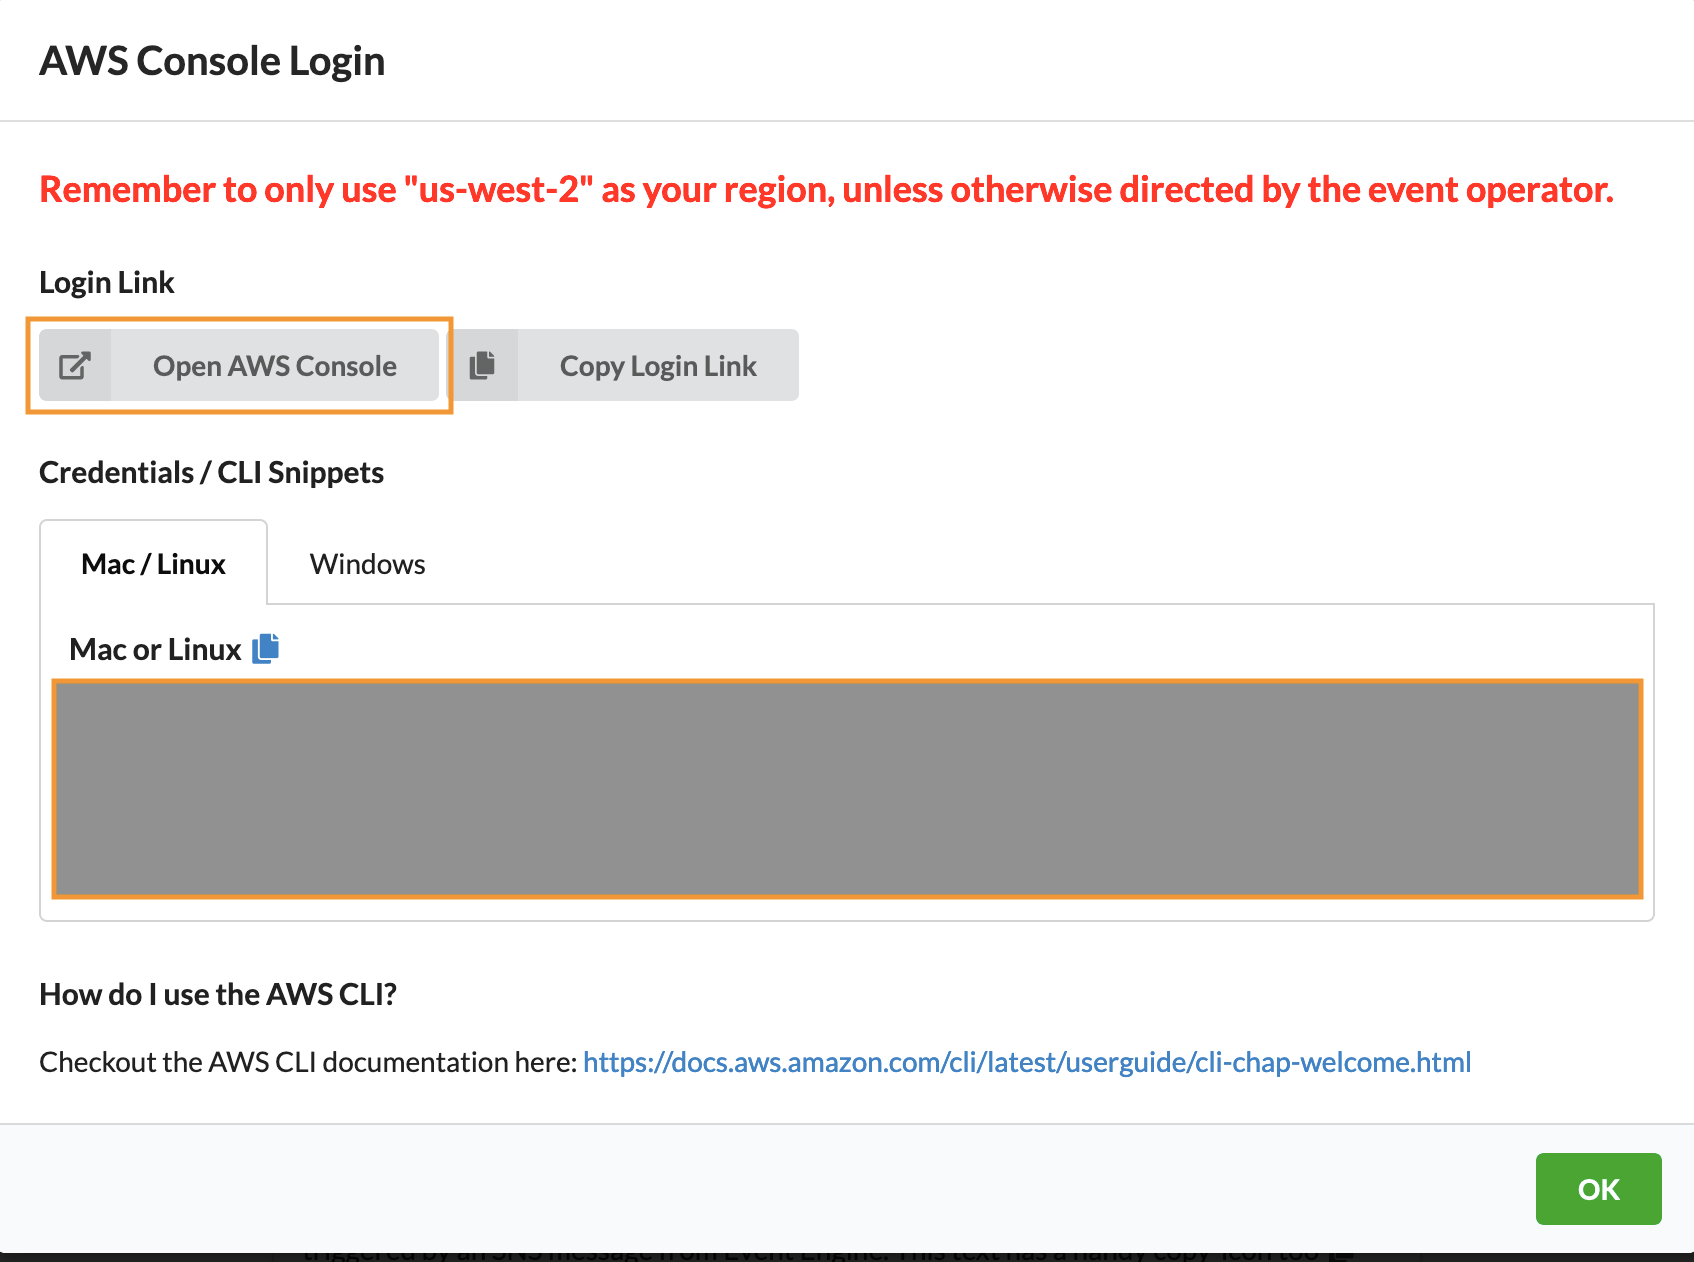Click the red us-west-2 region reminder text

[826, 190]
